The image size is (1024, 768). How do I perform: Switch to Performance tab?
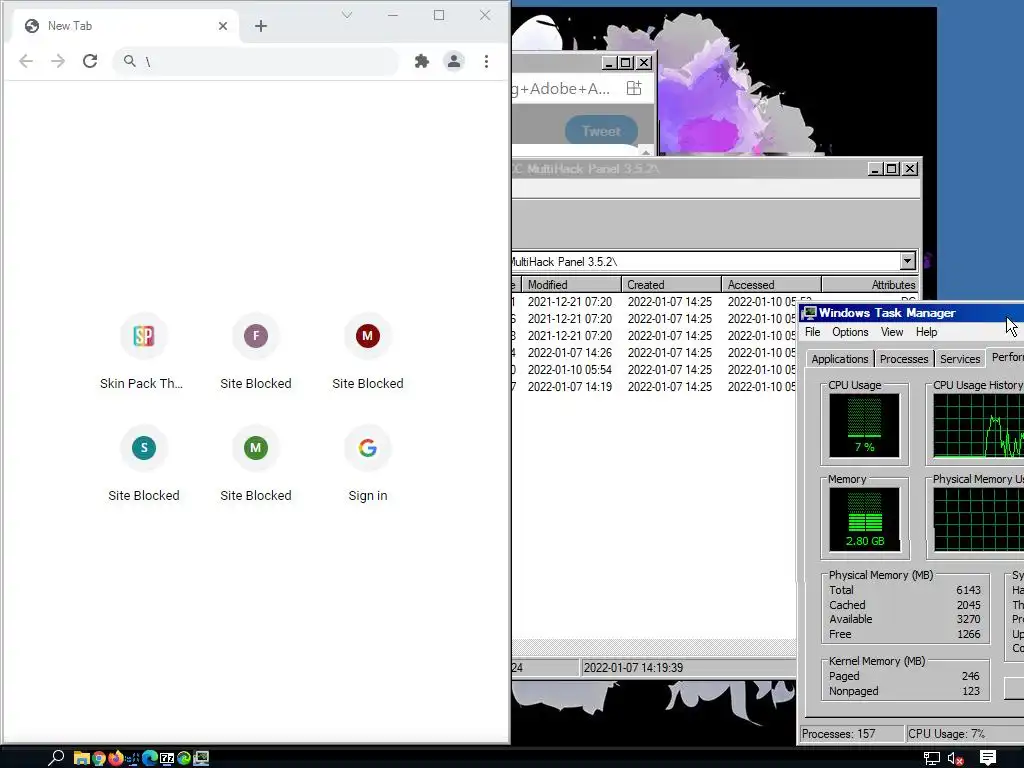click(1006, 357)
